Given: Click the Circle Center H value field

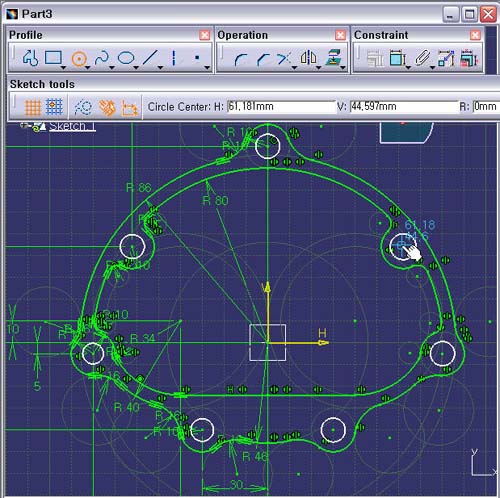Looking at the screenshot, I should click(281, 107).
